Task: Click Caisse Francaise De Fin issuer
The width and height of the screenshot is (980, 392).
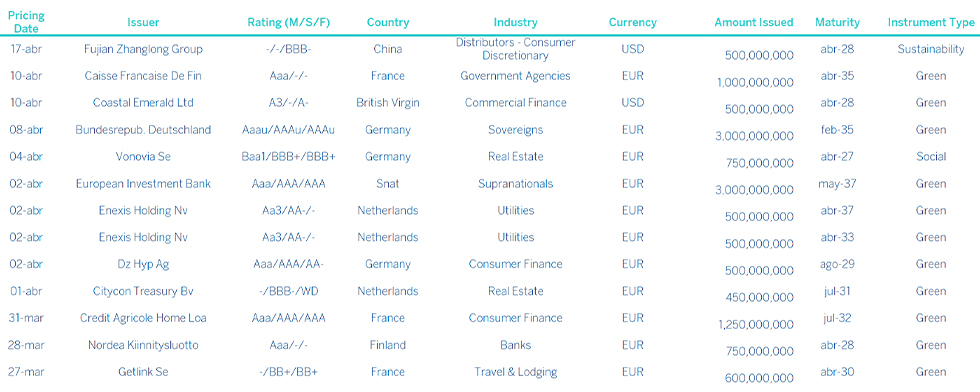Action: click(143, 76)
